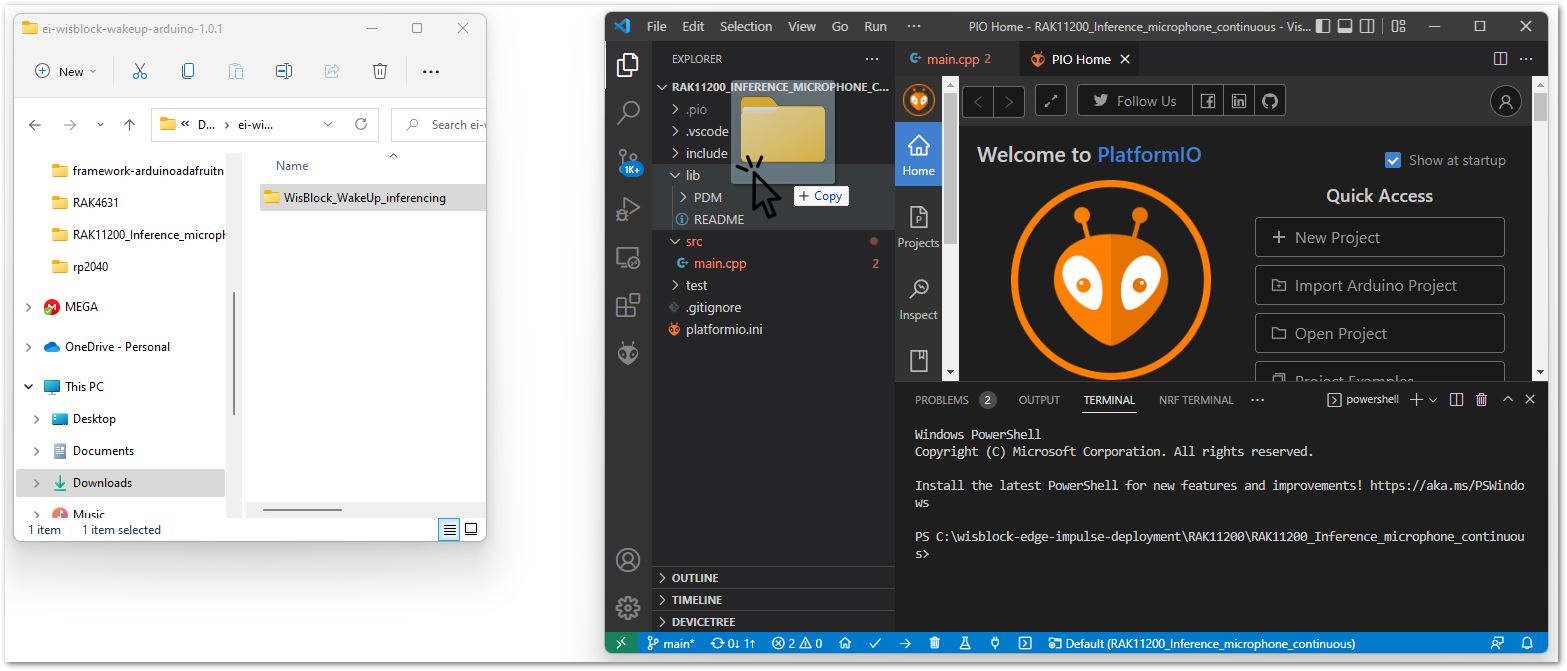Viewport: 1567px width, 671px height.
Task: Click the Import Arduino Project button
Action: [x=1379, y=285]
